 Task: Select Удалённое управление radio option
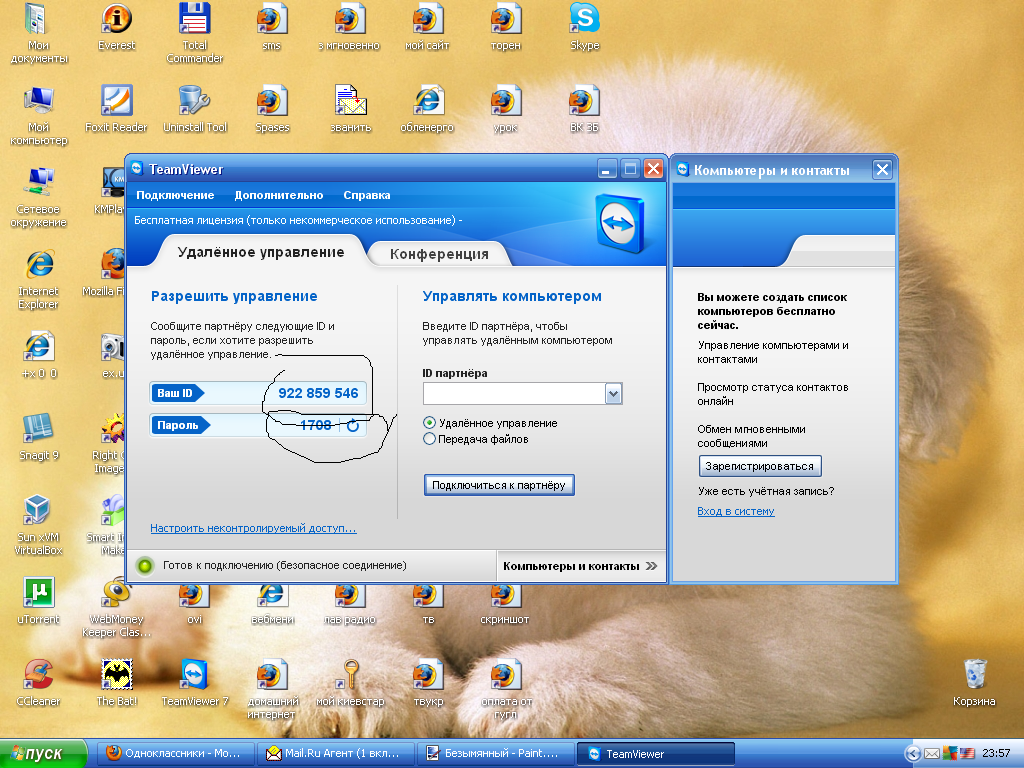click(x=429, y=423)
